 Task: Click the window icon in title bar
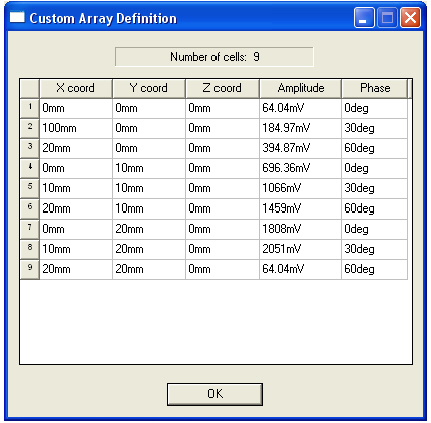point(17,17)
